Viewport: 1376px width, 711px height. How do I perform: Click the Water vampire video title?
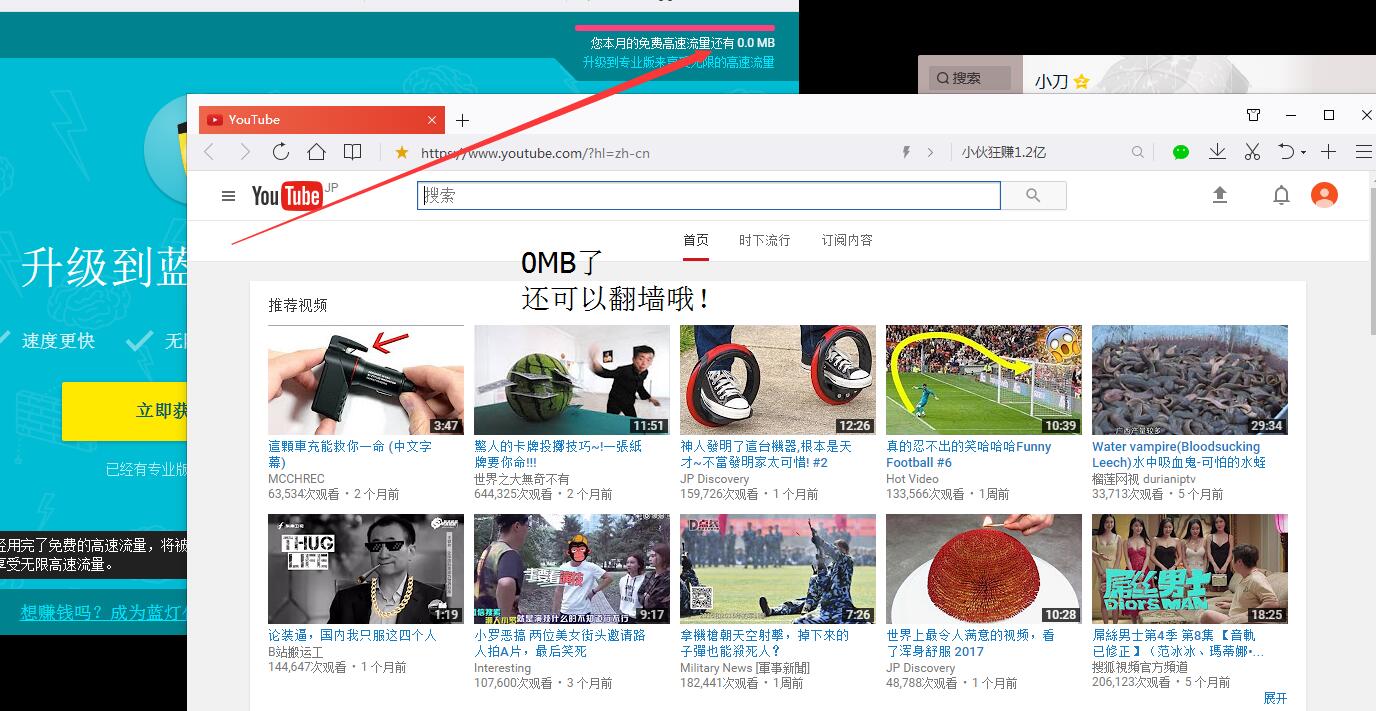(1179, 454)
